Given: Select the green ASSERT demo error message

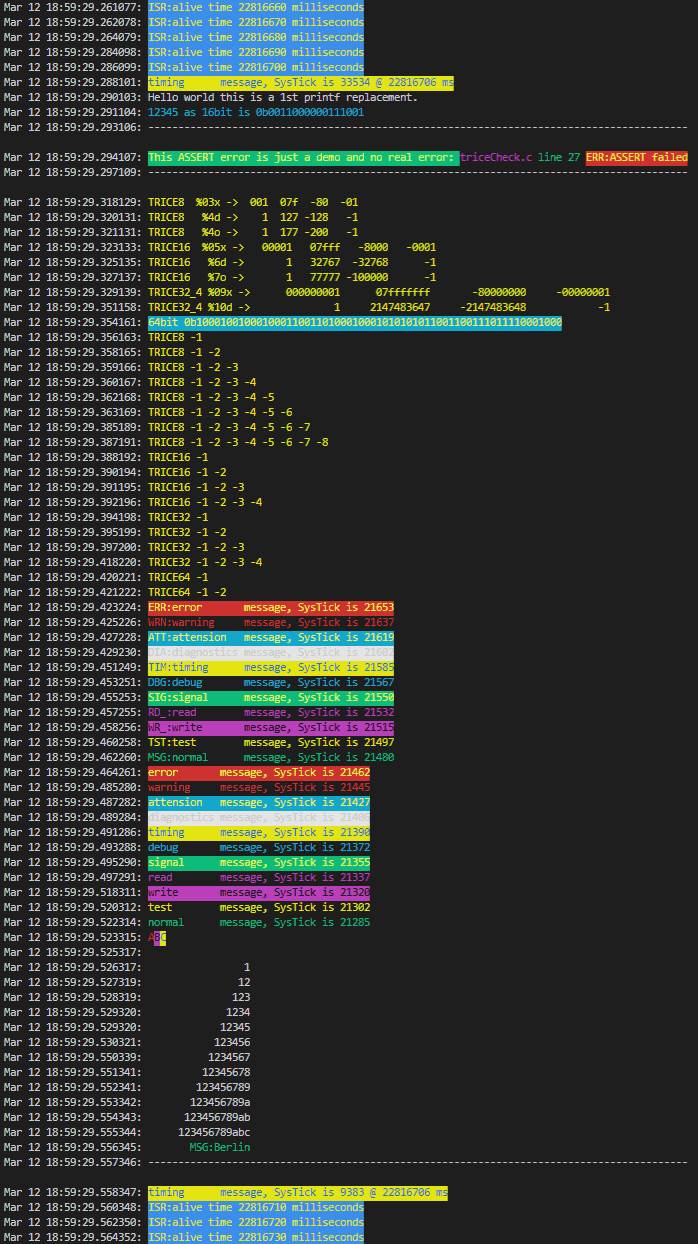Looking at the screenshot, I should click(x=303, y=157).
